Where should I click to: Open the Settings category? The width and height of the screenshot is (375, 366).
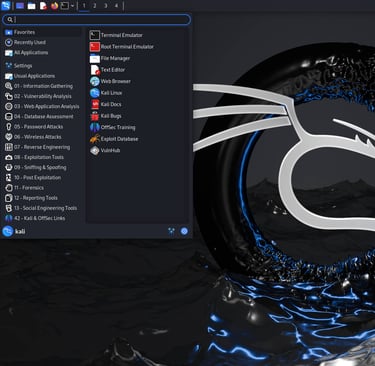[43, 66]
